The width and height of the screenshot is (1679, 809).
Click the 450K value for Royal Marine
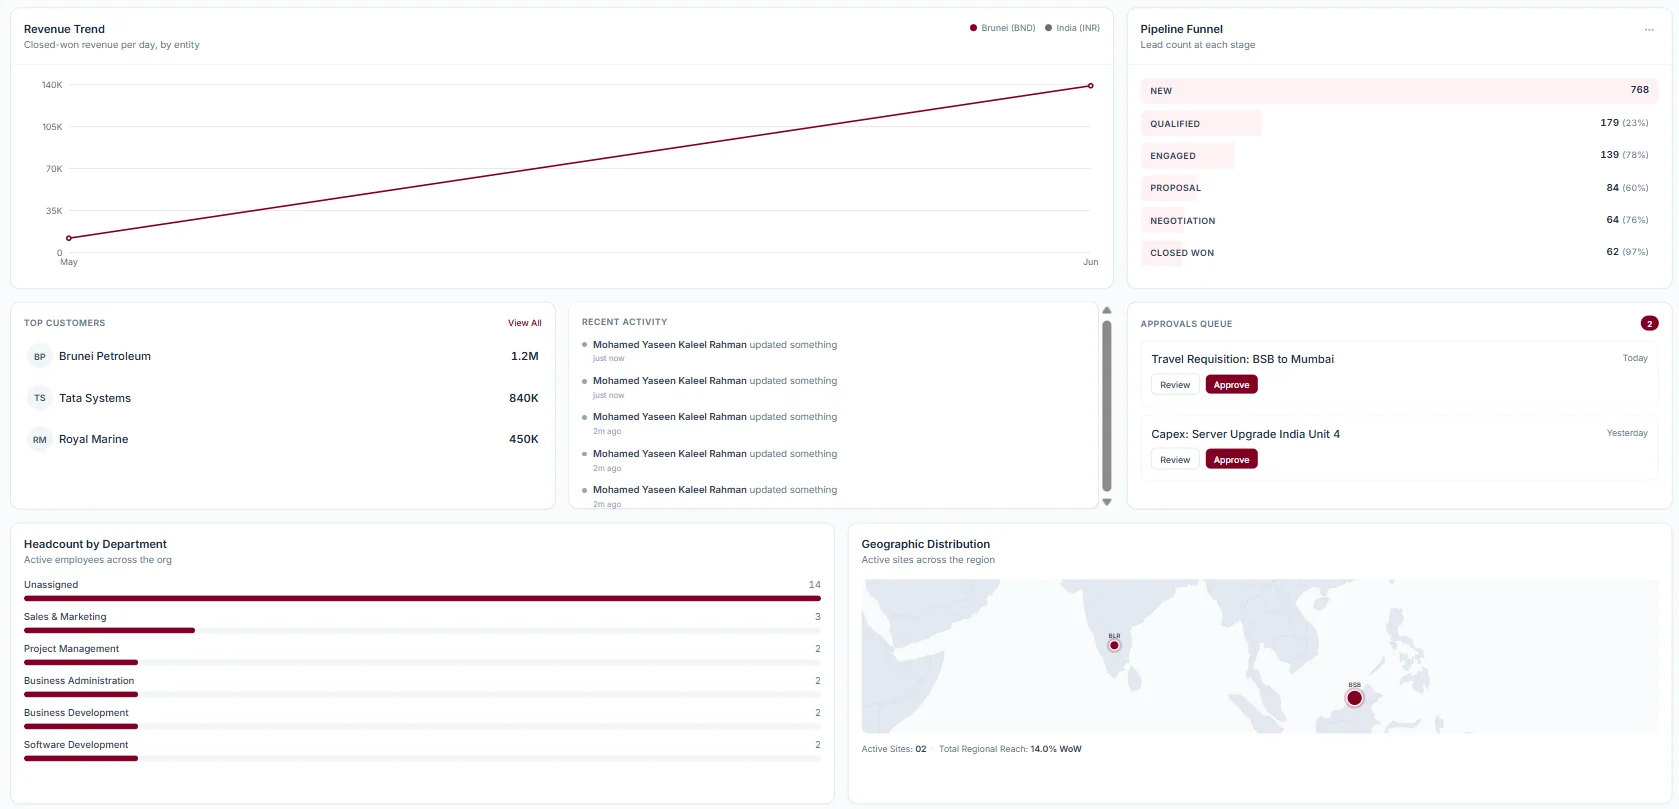tap(524, 439)
